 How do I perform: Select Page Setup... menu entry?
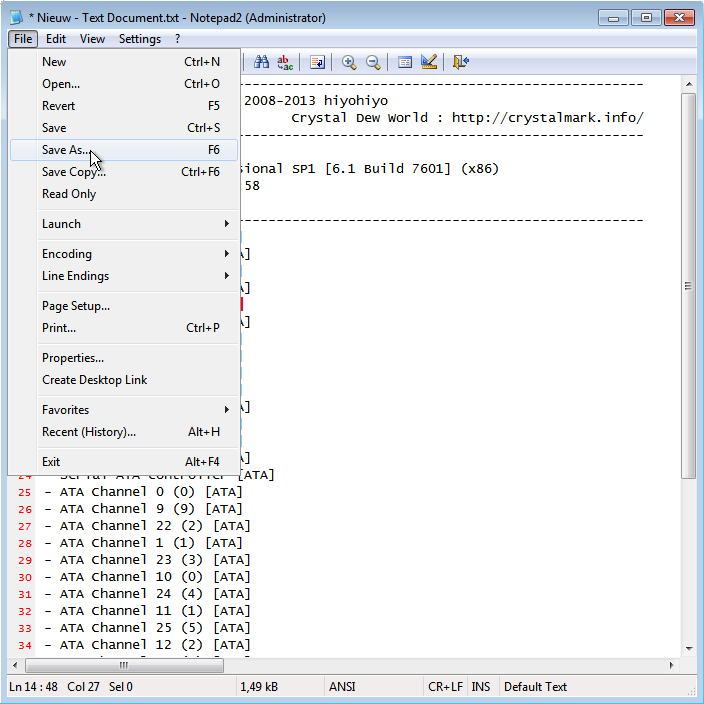pos(76,306)
